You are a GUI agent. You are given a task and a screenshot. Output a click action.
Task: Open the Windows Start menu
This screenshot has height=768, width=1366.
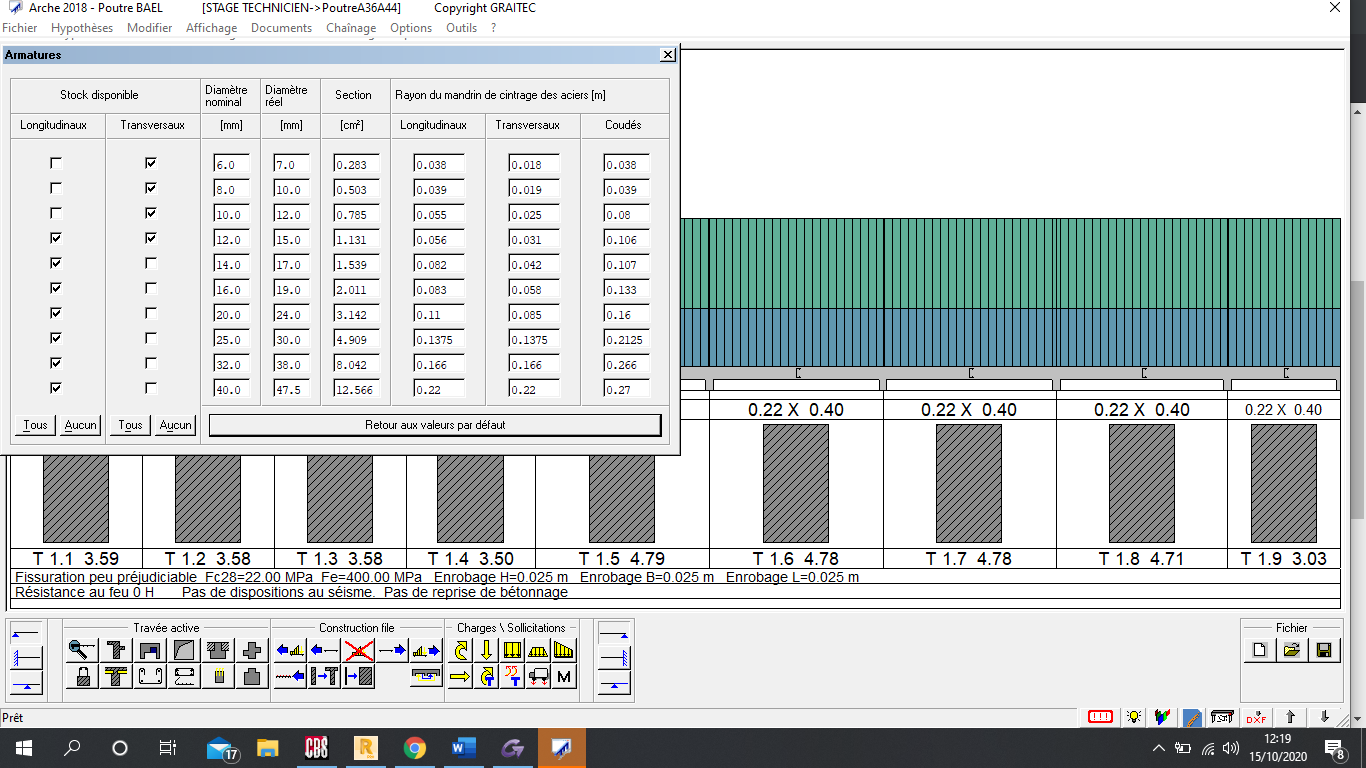pos(23,748)
